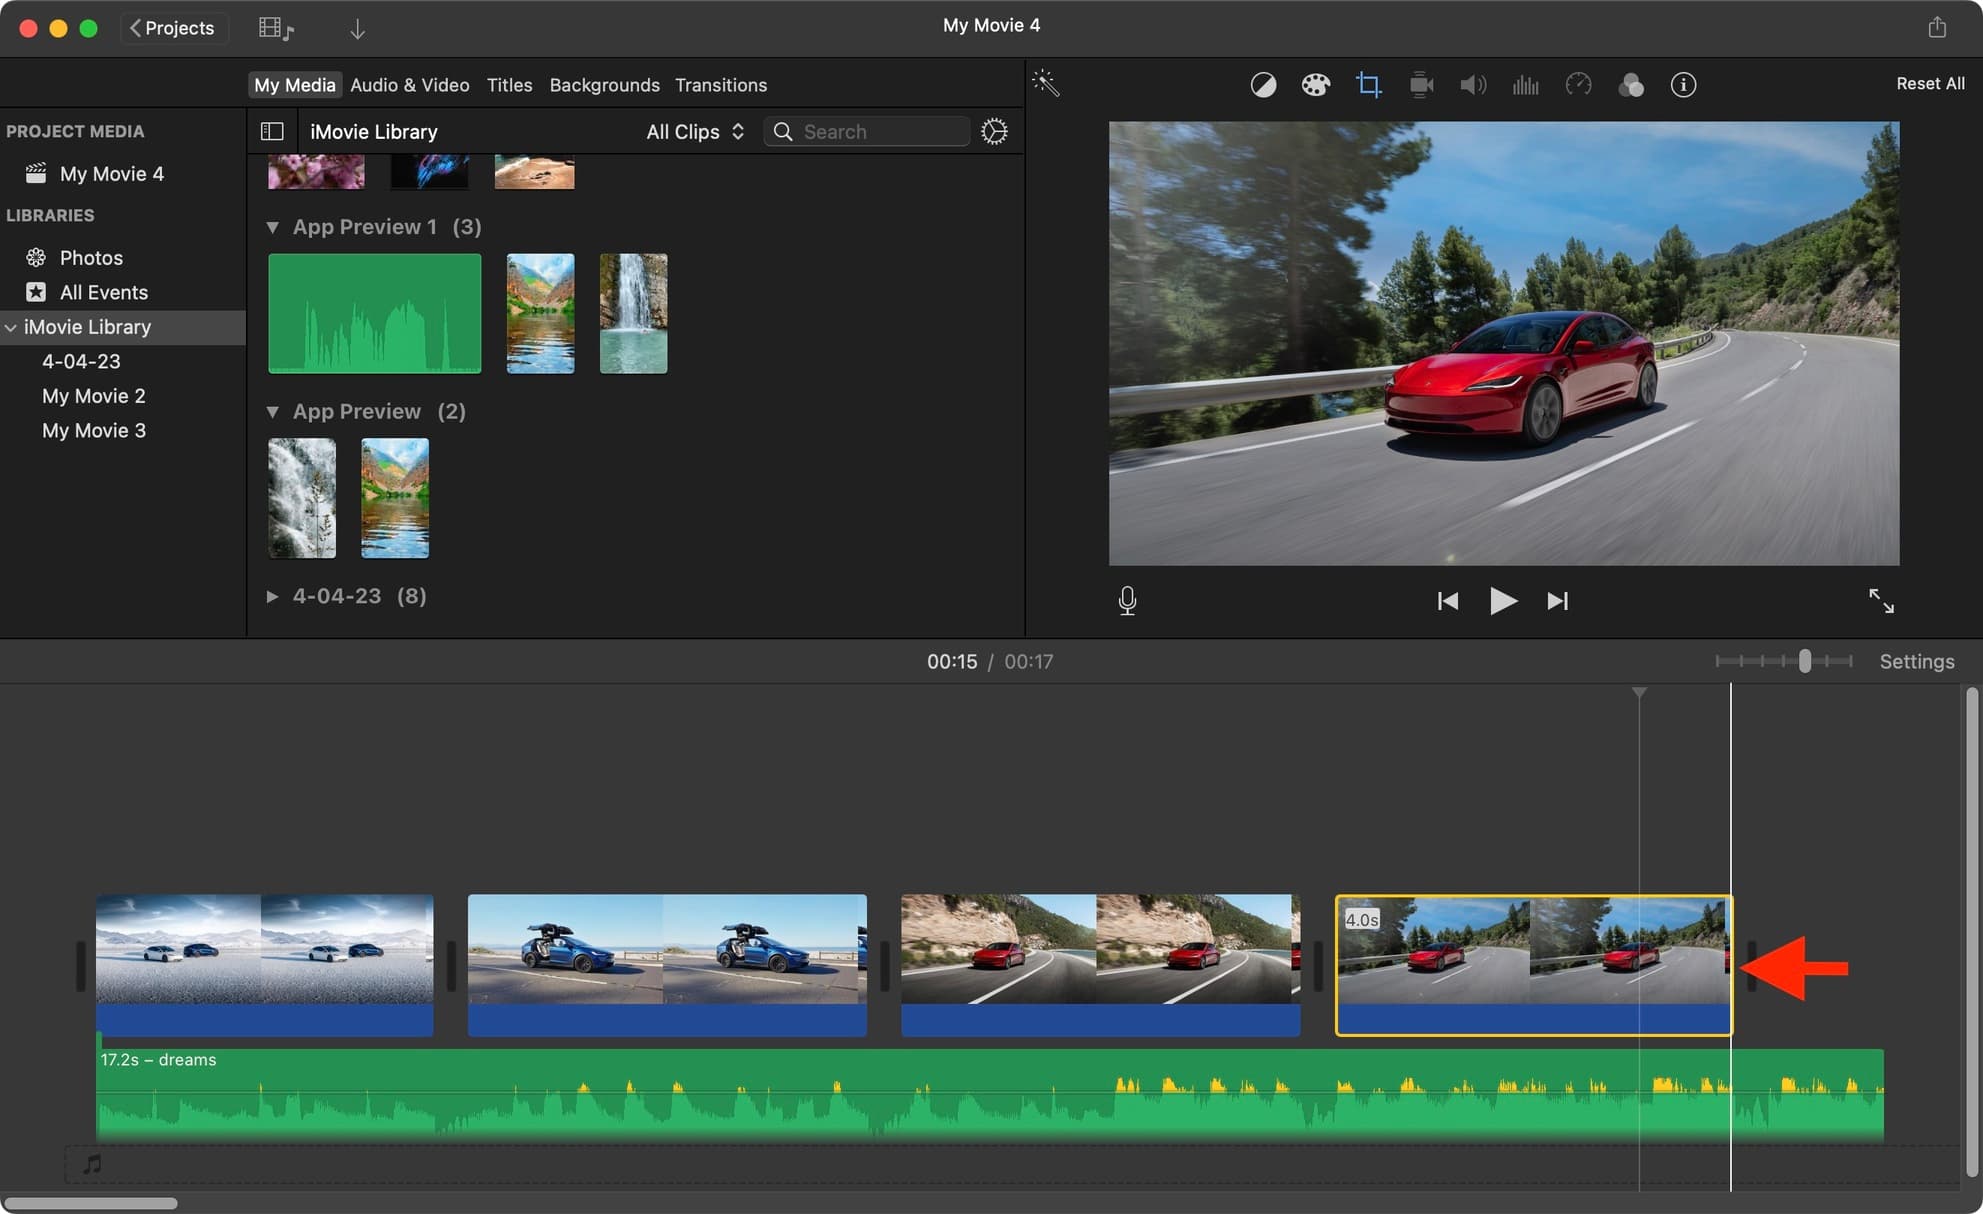Click the Reset All button
1983x1214 pixels.
1930,83
